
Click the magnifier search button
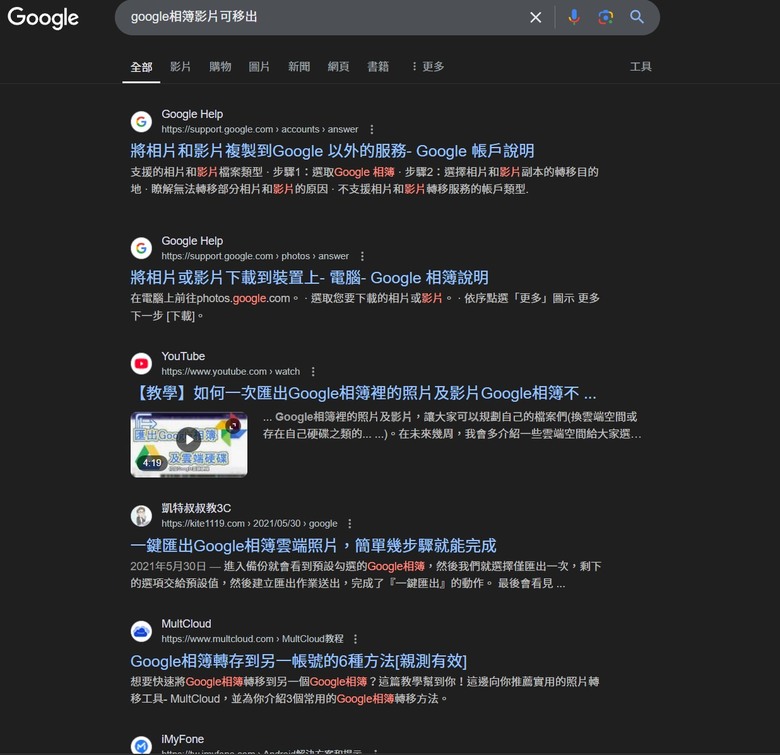637,17
